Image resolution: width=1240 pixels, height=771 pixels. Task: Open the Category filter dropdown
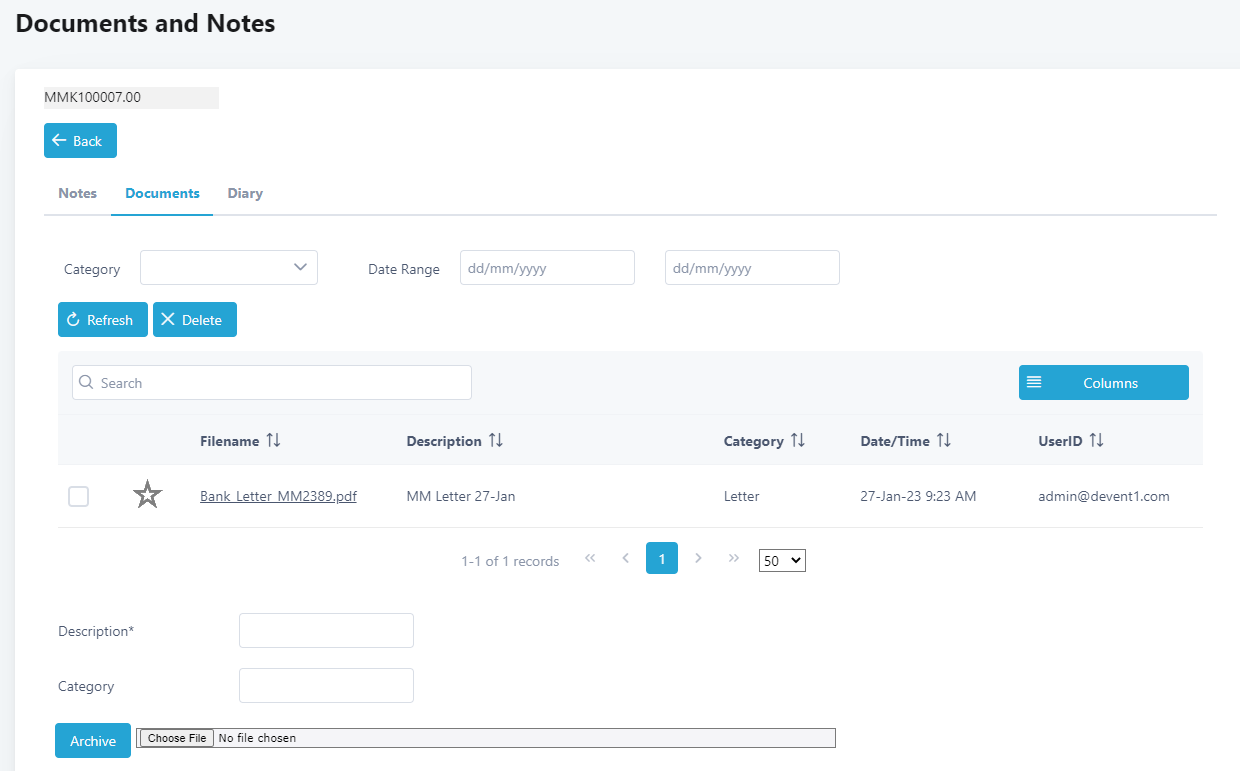click(229, 268)
